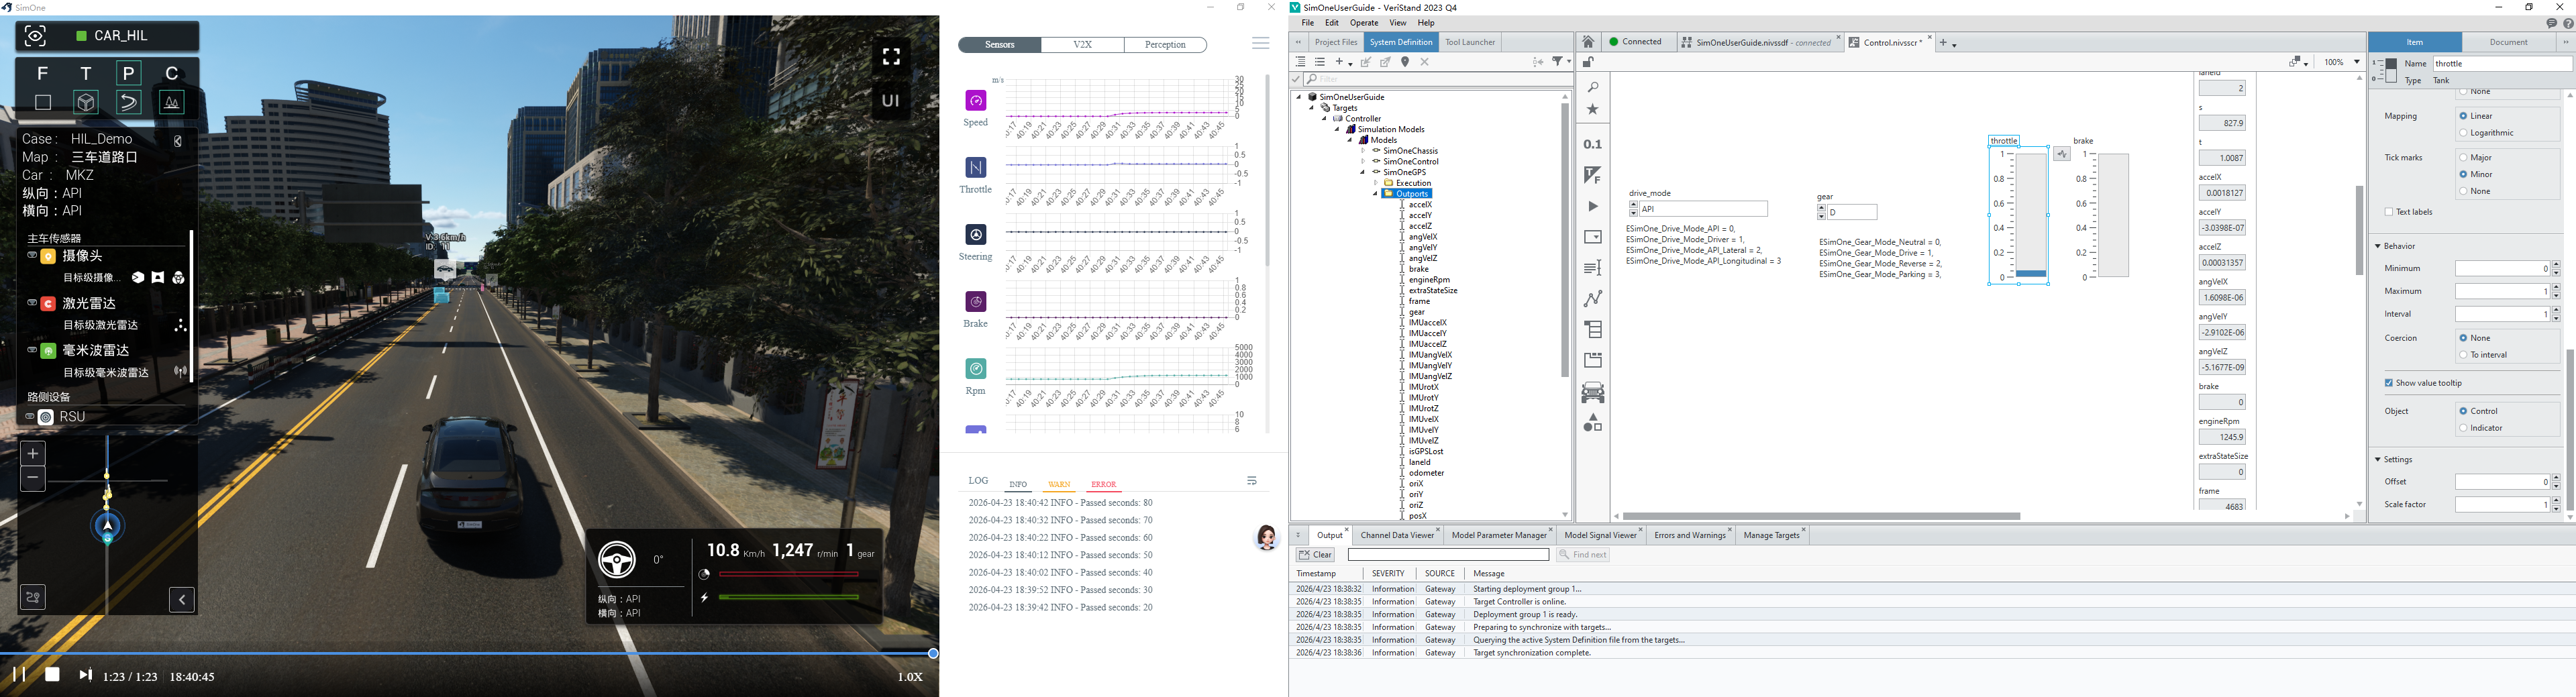The height and width of the screenshot is (697, 2576).
Task: Open the Tool Launcher tab
Action: pos(1470,42)
